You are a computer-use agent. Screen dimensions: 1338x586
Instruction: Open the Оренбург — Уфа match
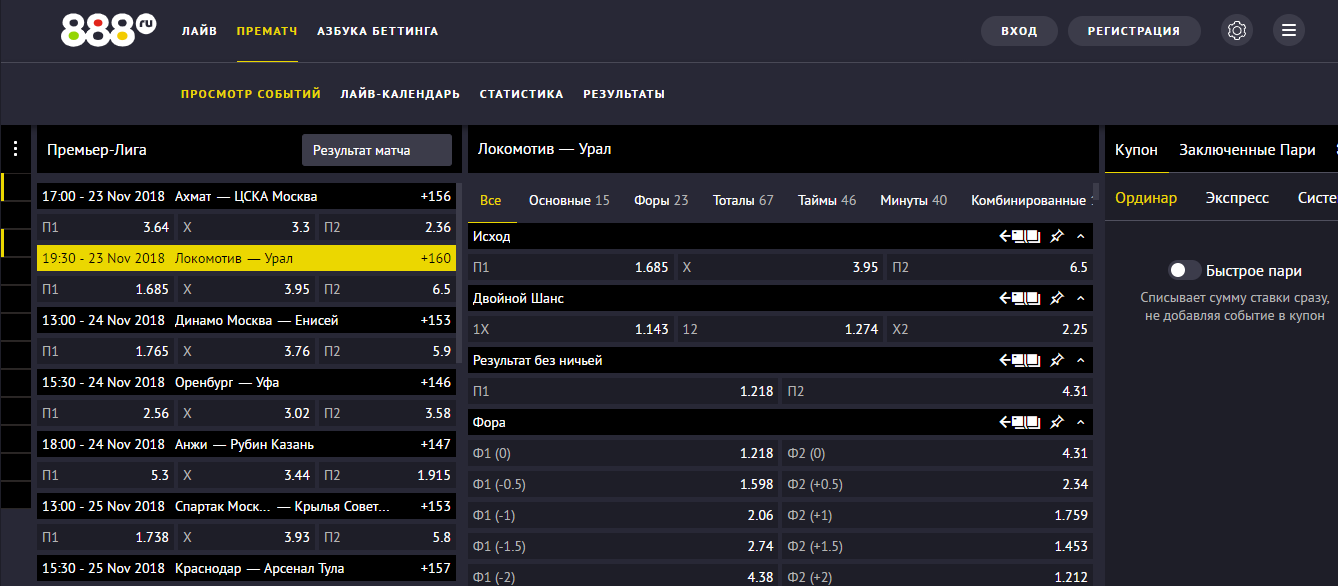(246, 383)
